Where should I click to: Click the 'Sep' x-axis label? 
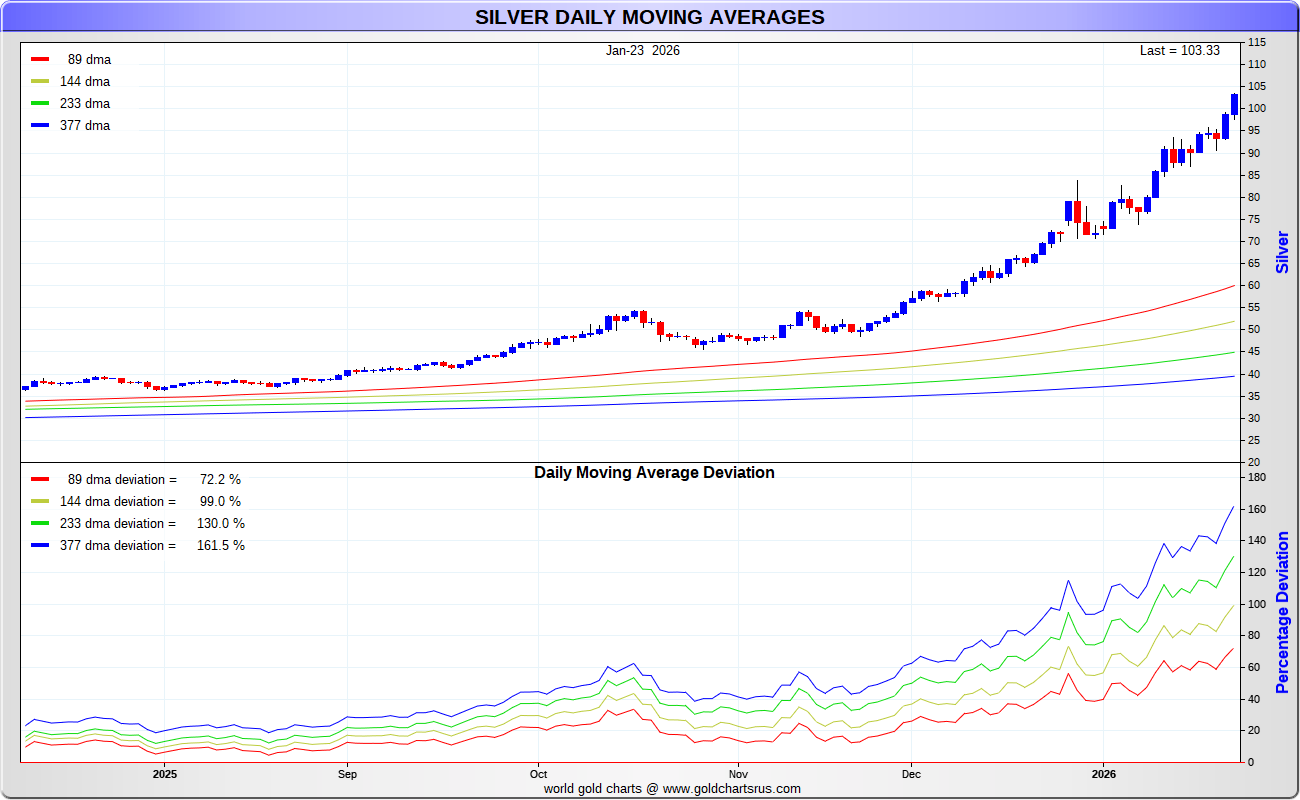tap(347, 774)
